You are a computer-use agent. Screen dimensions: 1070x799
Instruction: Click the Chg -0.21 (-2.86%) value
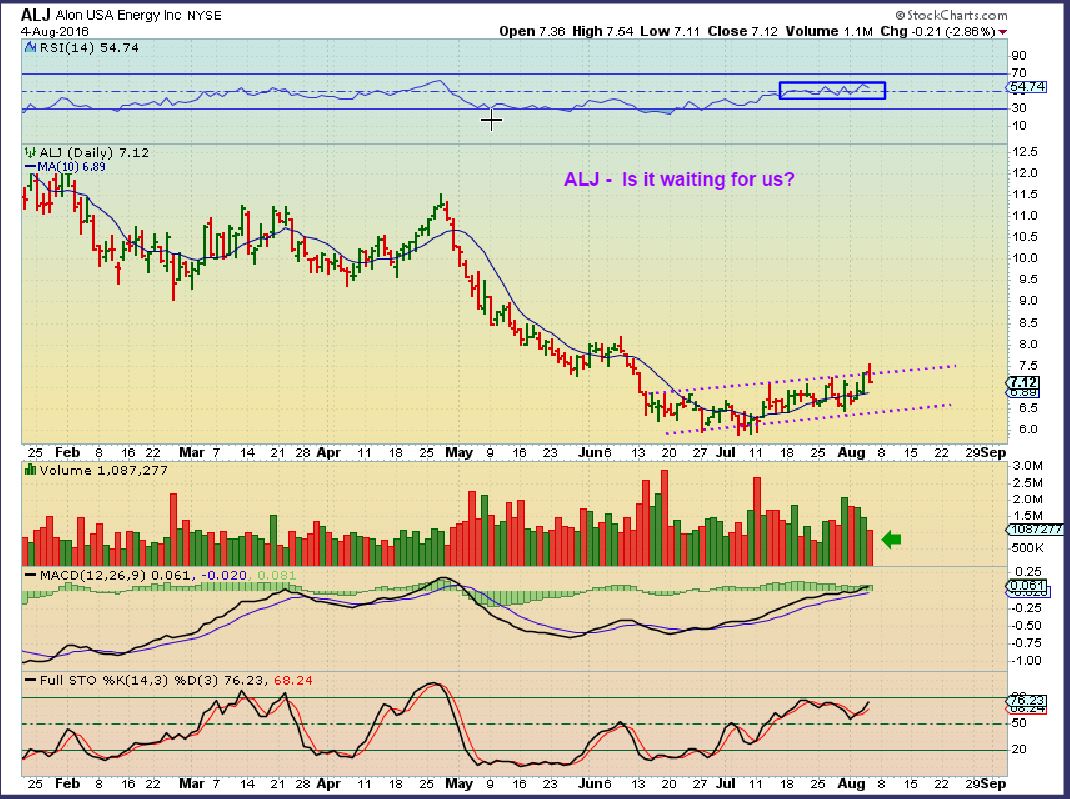938,31
